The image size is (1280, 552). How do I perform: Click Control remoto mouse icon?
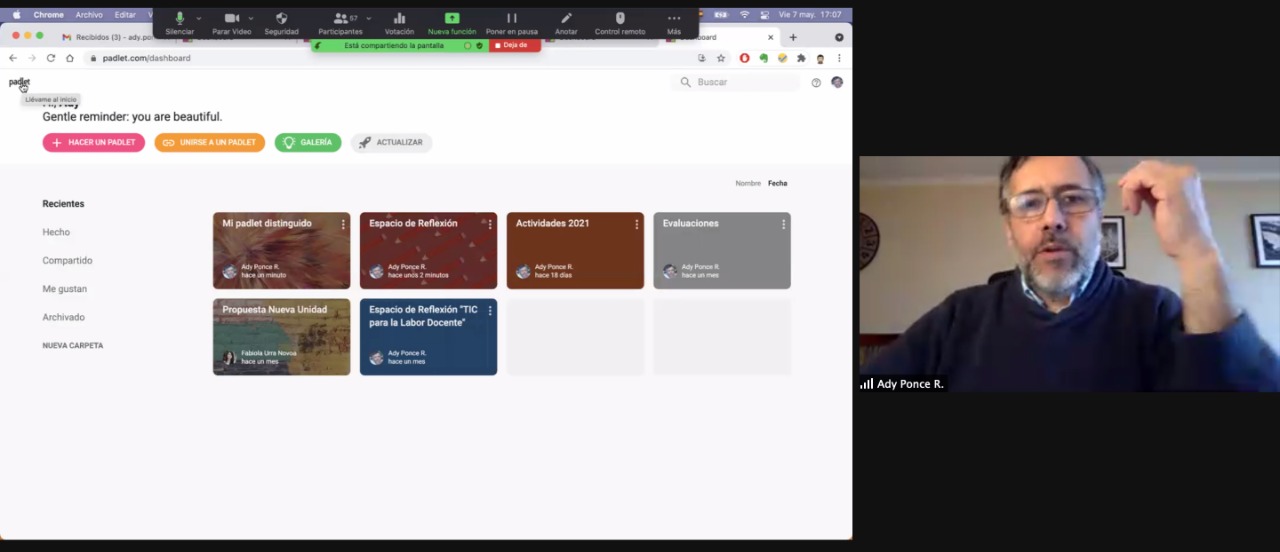tap(620, 18)
